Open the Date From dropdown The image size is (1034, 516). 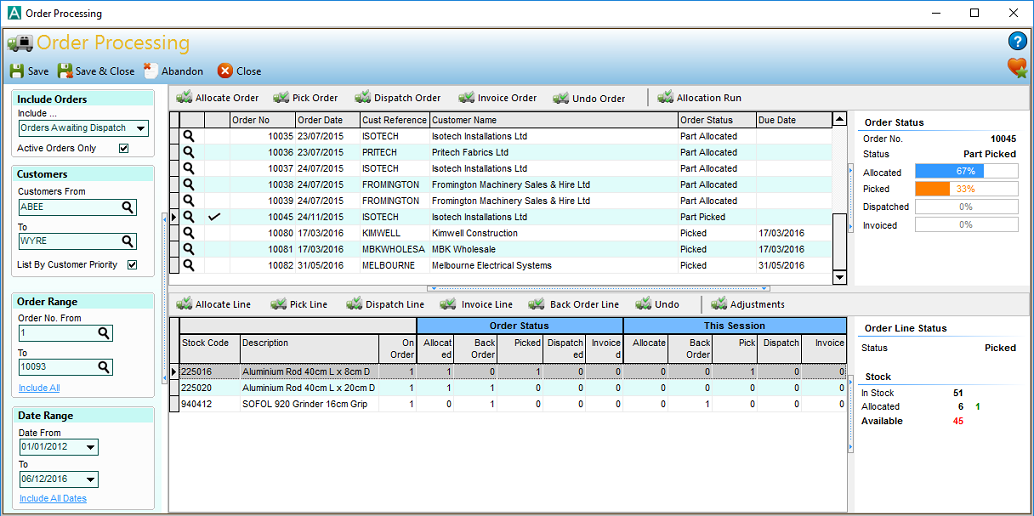tap(91, 447)
